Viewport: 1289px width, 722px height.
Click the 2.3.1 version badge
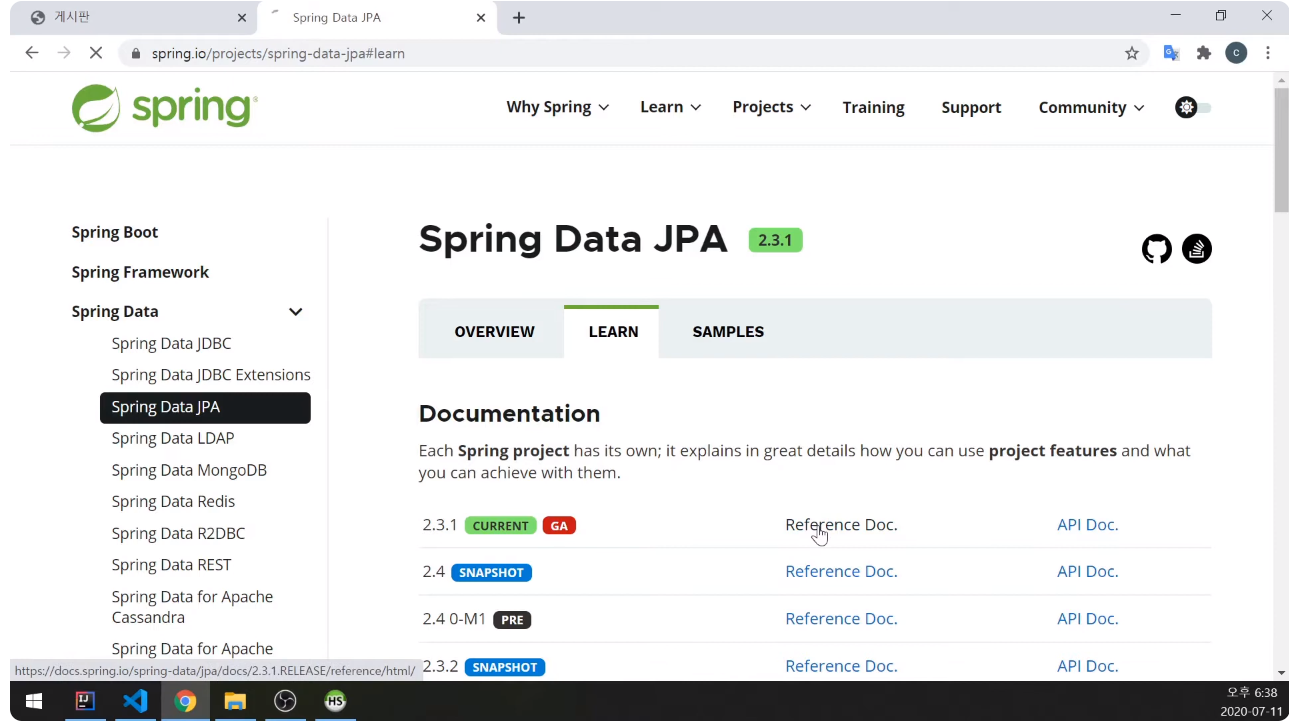[775, 240]
